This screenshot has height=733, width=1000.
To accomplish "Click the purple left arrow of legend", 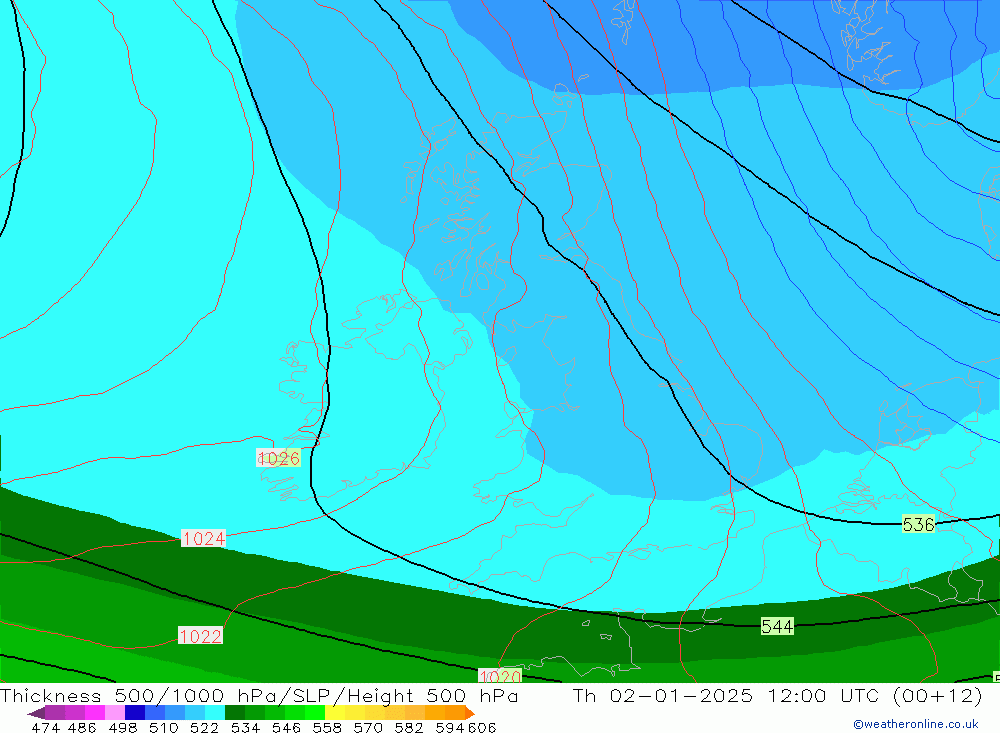I will coord(36,713).
